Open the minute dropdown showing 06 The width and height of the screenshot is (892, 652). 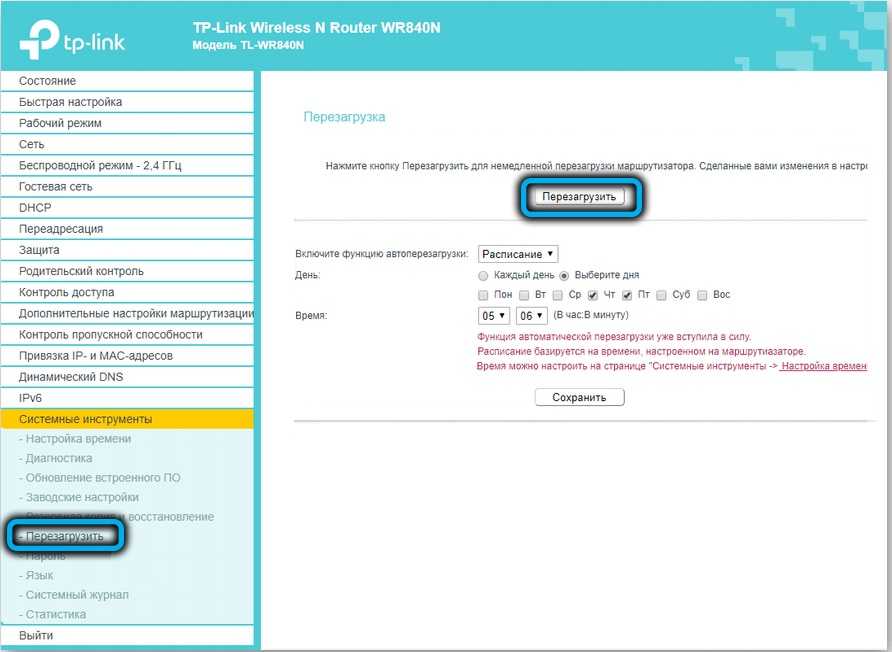pos(531,316)
